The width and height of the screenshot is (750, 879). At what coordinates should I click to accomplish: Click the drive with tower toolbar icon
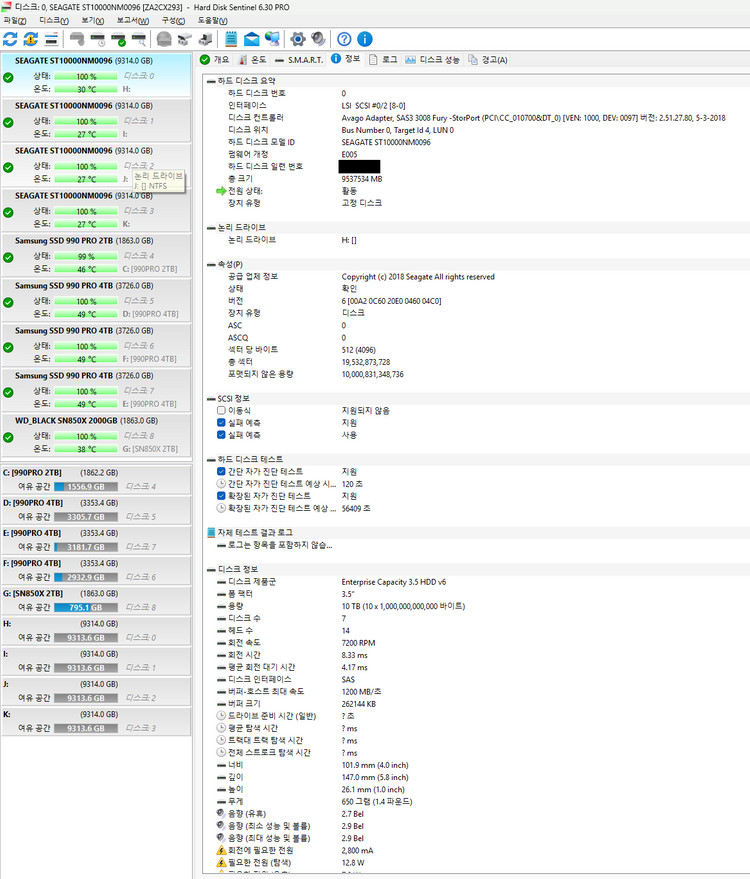[206, 39]
